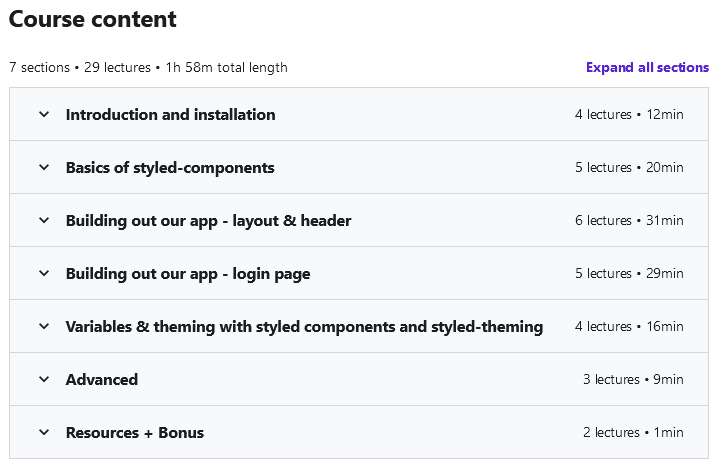Open Introduction and installation section title
The width and height of the screenshot is (718, 467).
[x=170, y=114]
